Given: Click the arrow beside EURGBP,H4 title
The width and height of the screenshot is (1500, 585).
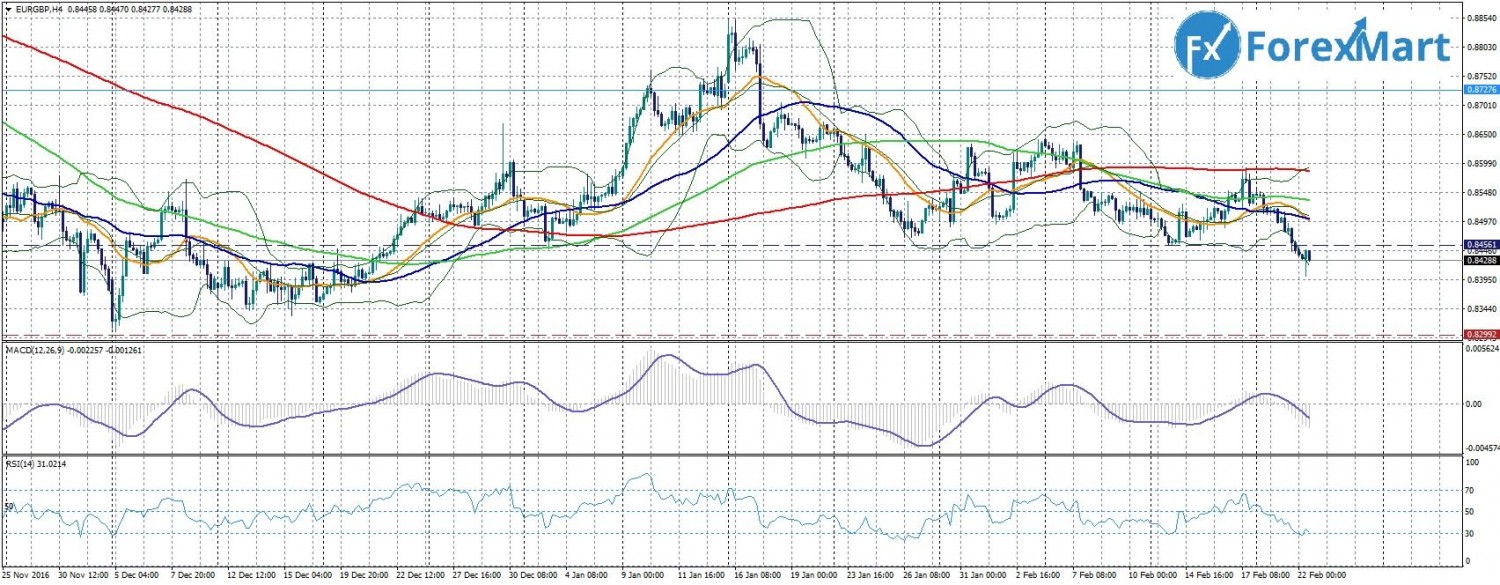Looking at the screenshot, I should pyautogui.click(x=6, y=9).
